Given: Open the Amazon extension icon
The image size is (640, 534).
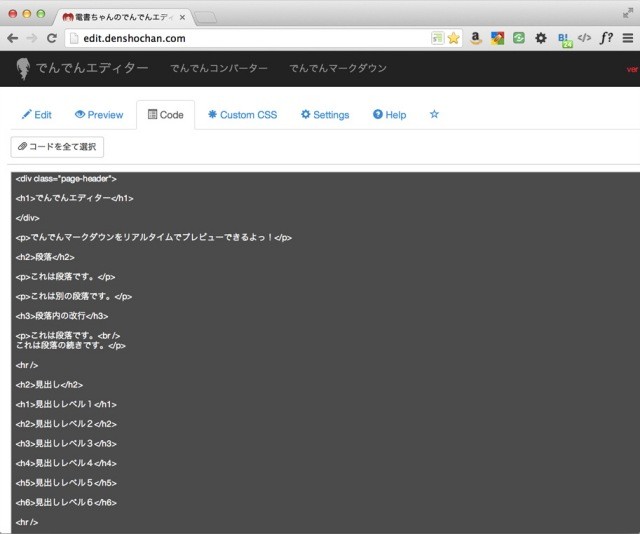Looking at the screenshot, I should pos(475,38).
